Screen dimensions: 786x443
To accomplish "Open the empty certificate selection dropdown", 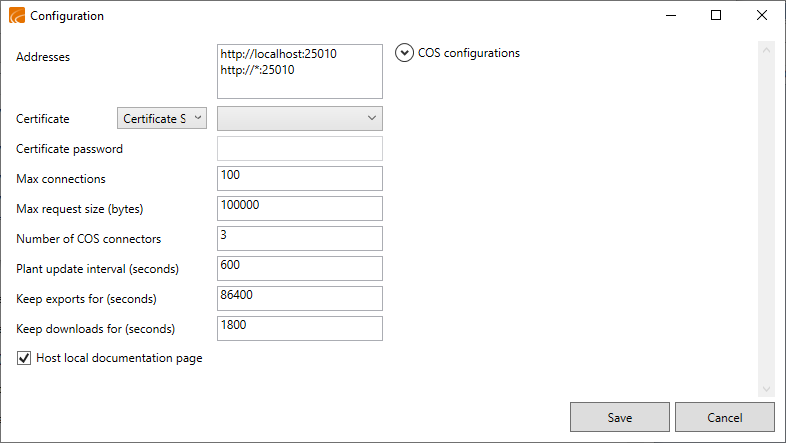I will coord(300,118).
